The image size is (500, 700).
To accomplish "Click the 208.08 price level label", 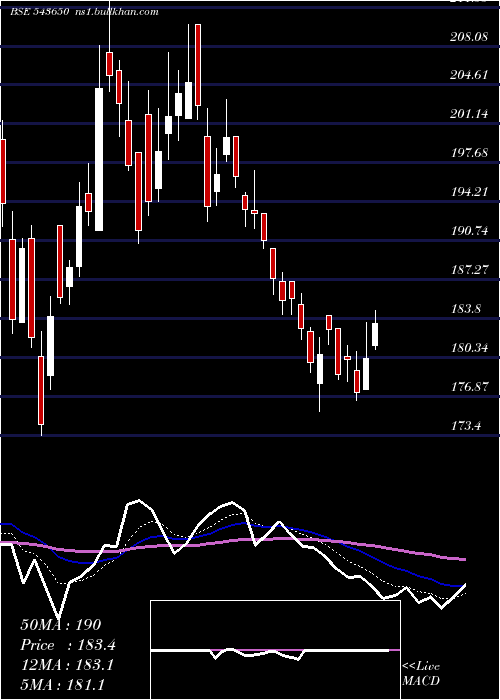I will point(469,37).
